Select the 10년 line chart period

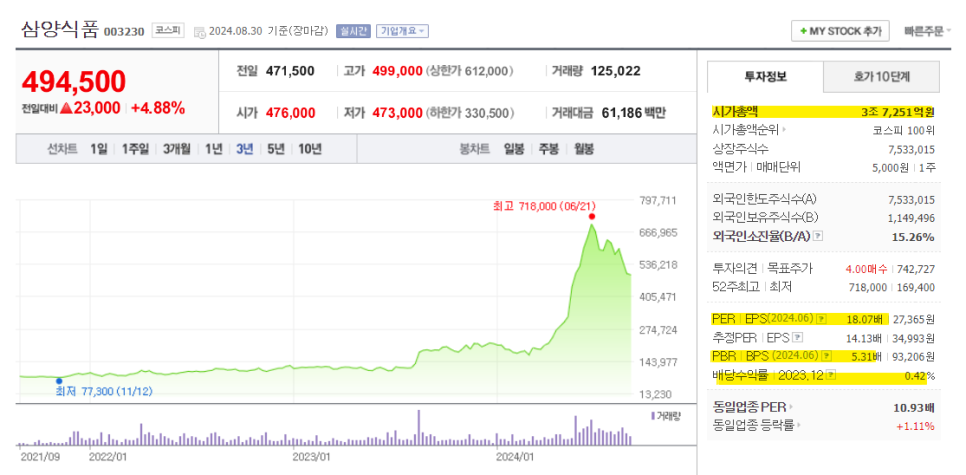pos(309,149)
